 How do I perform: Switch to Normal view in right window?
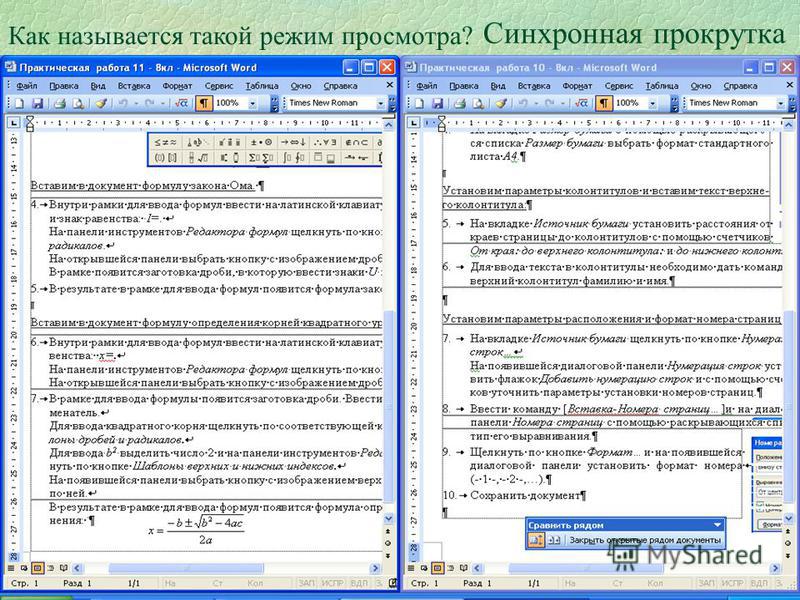(x=411, y=568)
